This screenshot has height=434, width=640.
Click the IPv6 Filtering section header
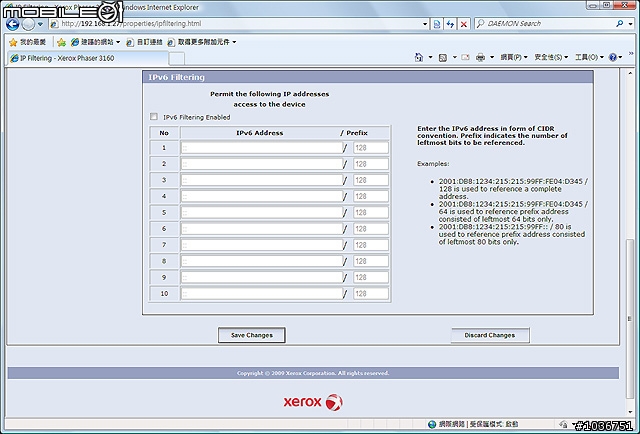coord(368,77)
